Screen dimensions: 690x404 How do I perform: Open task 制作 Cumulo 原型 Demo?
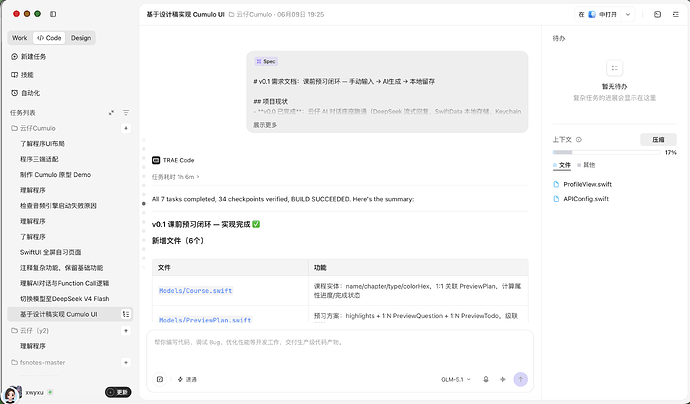(55, 175)
